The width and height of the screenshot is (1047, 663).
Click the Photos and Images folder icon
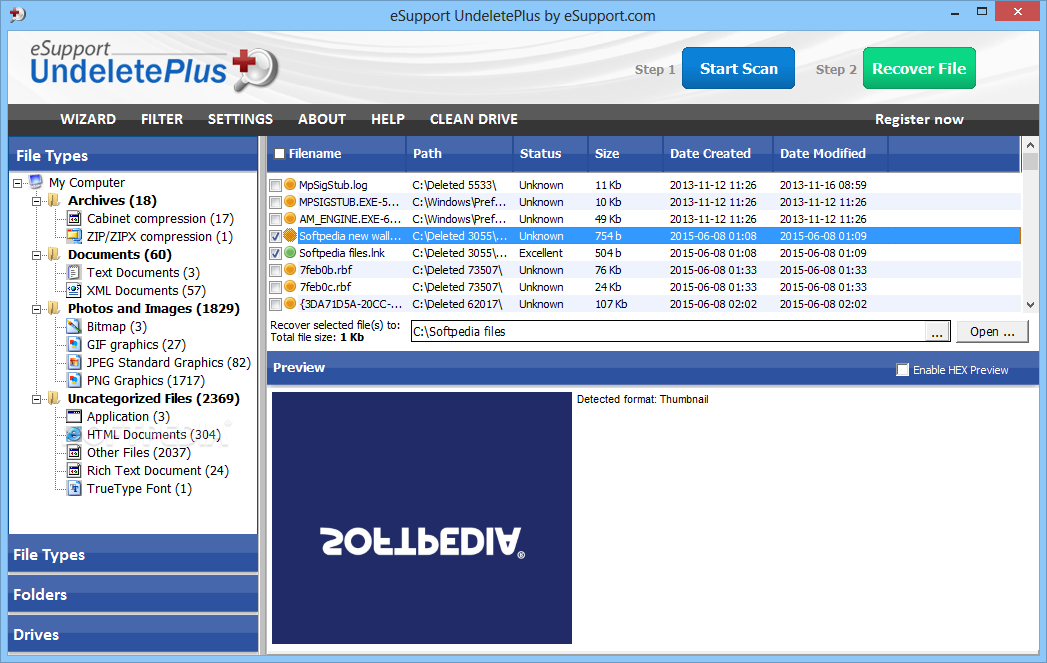pyautogui.click(x=54, y=308)
